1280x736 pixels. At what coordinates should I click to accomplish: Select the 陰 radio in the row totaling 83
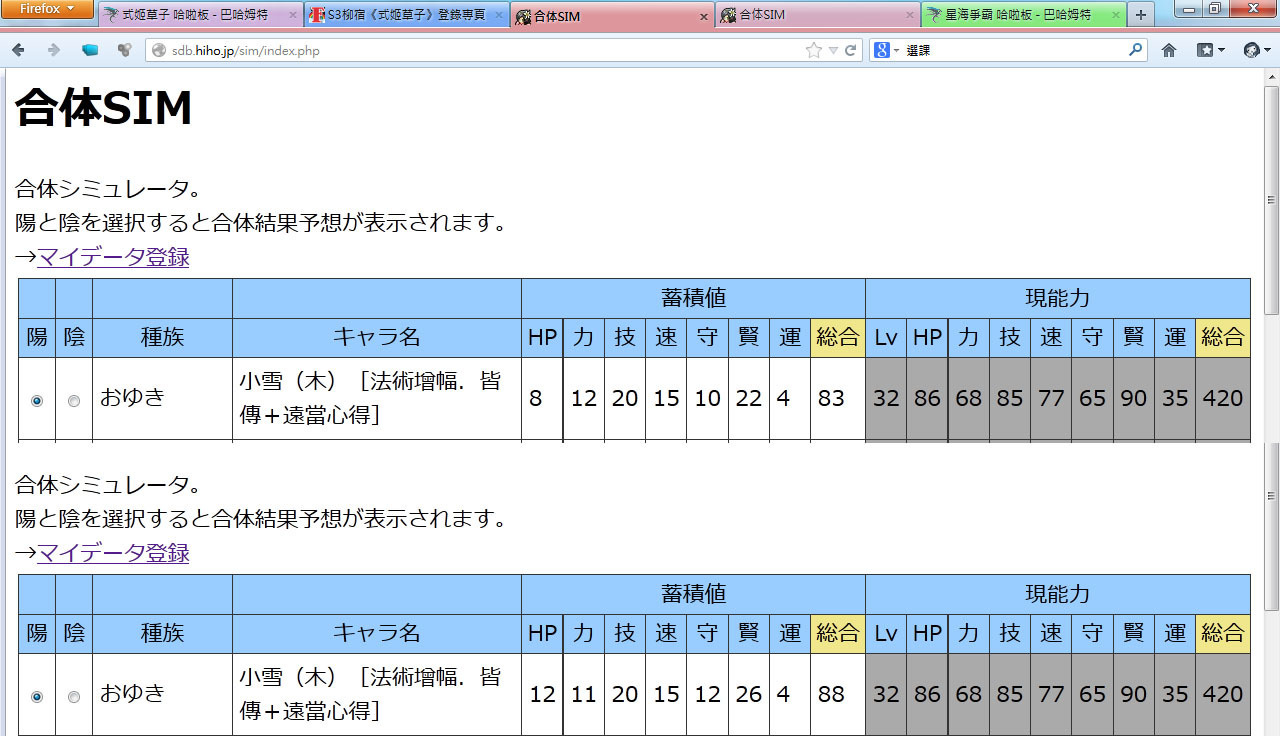tap(74, 400)
